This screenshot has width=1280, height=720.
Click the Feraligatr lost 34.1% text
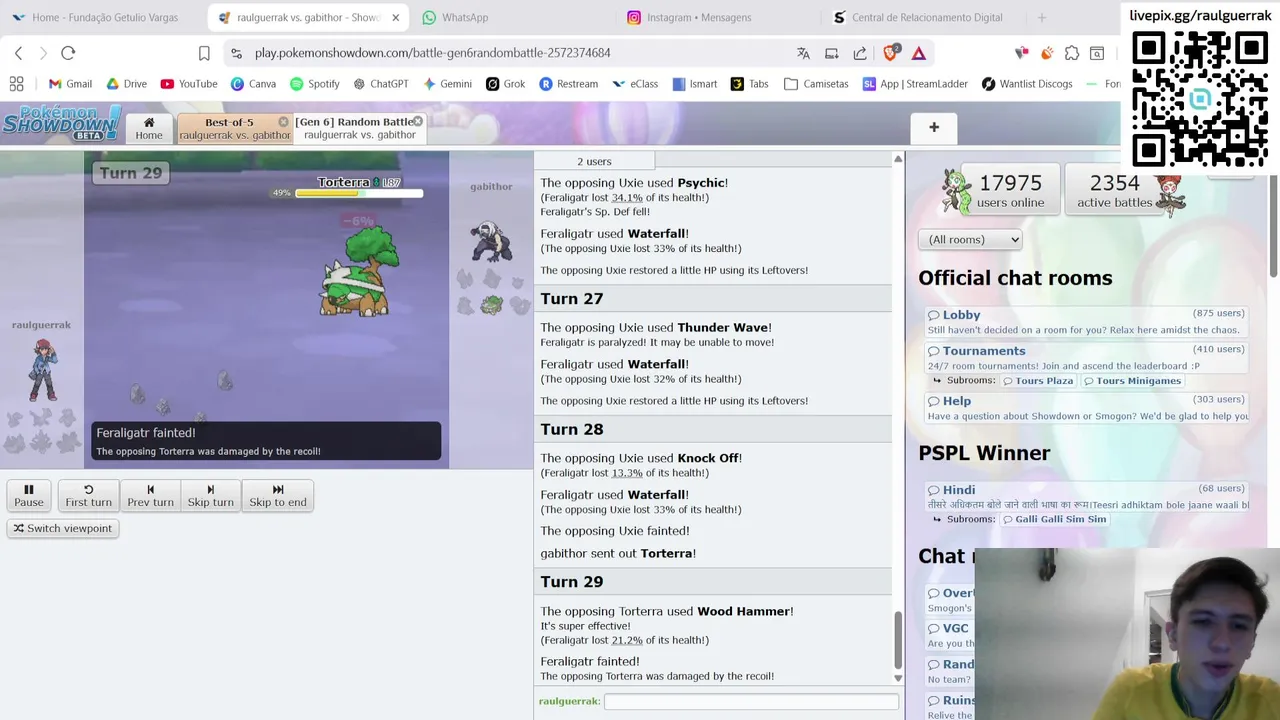[x=625, y=198]
